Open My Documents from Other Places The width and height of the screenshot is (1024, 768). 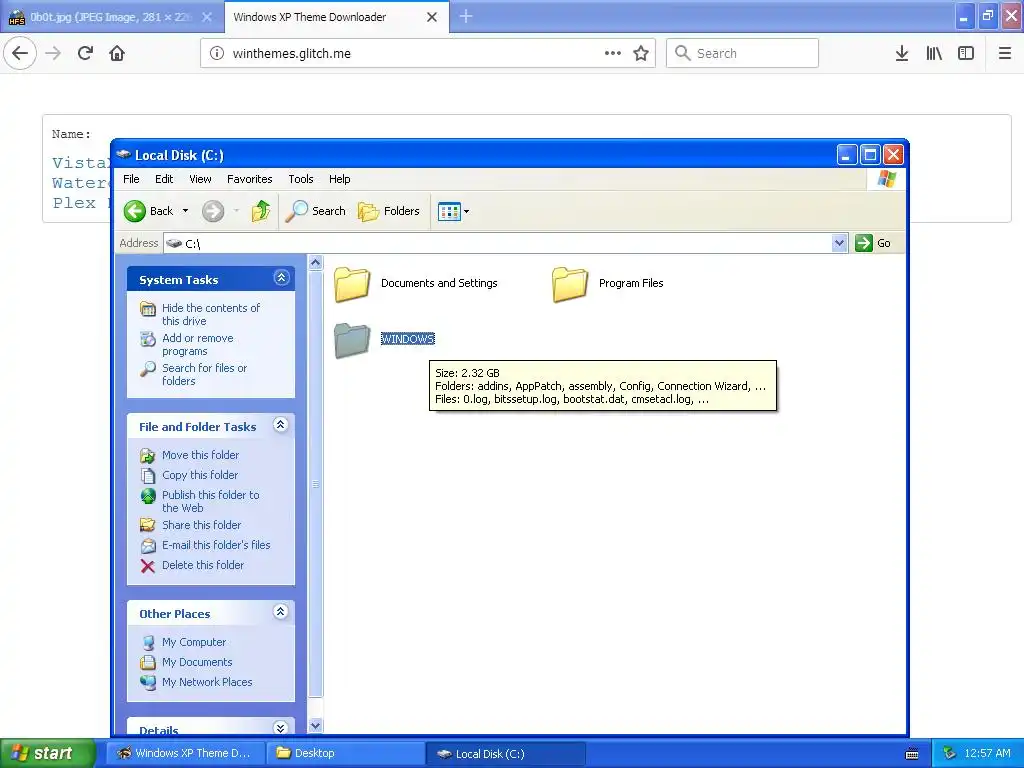(x=197, y=662)
